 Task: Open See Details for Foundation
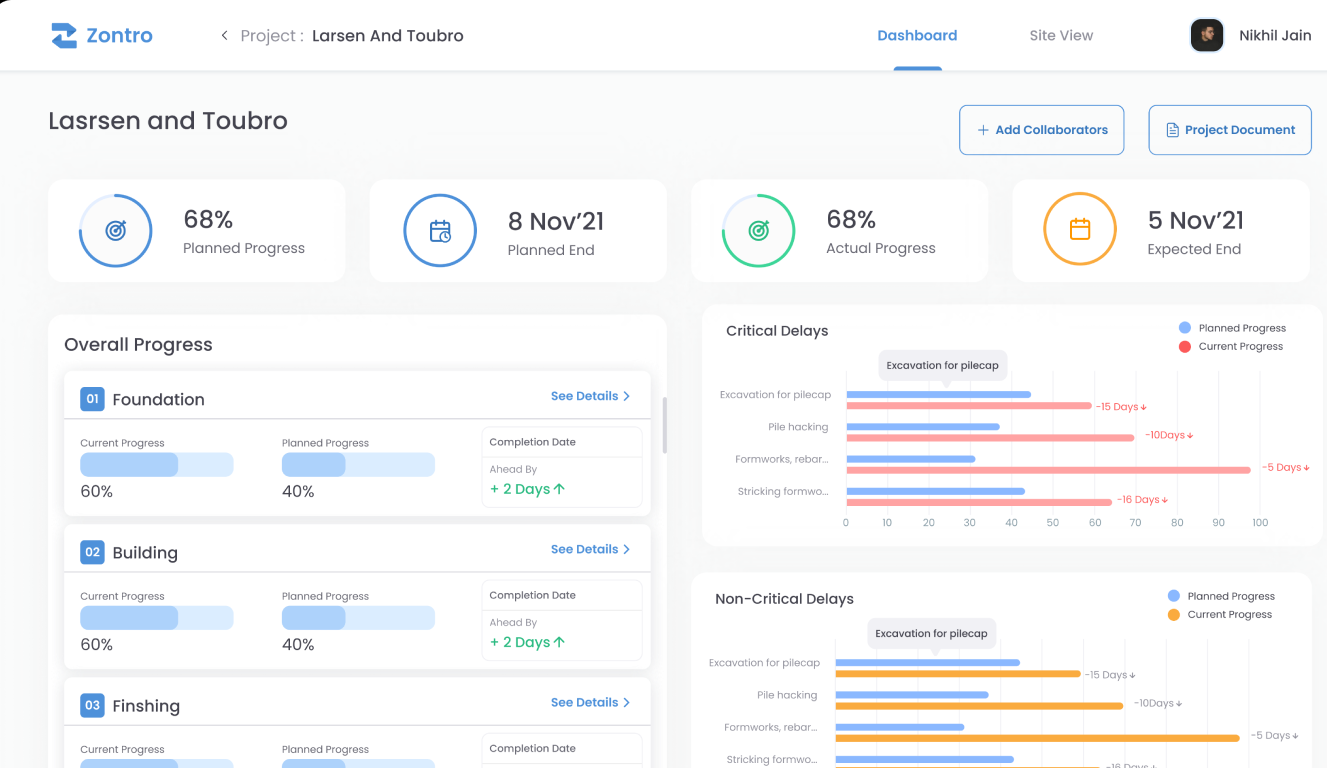pyautogui.click(x=590, y=396)
